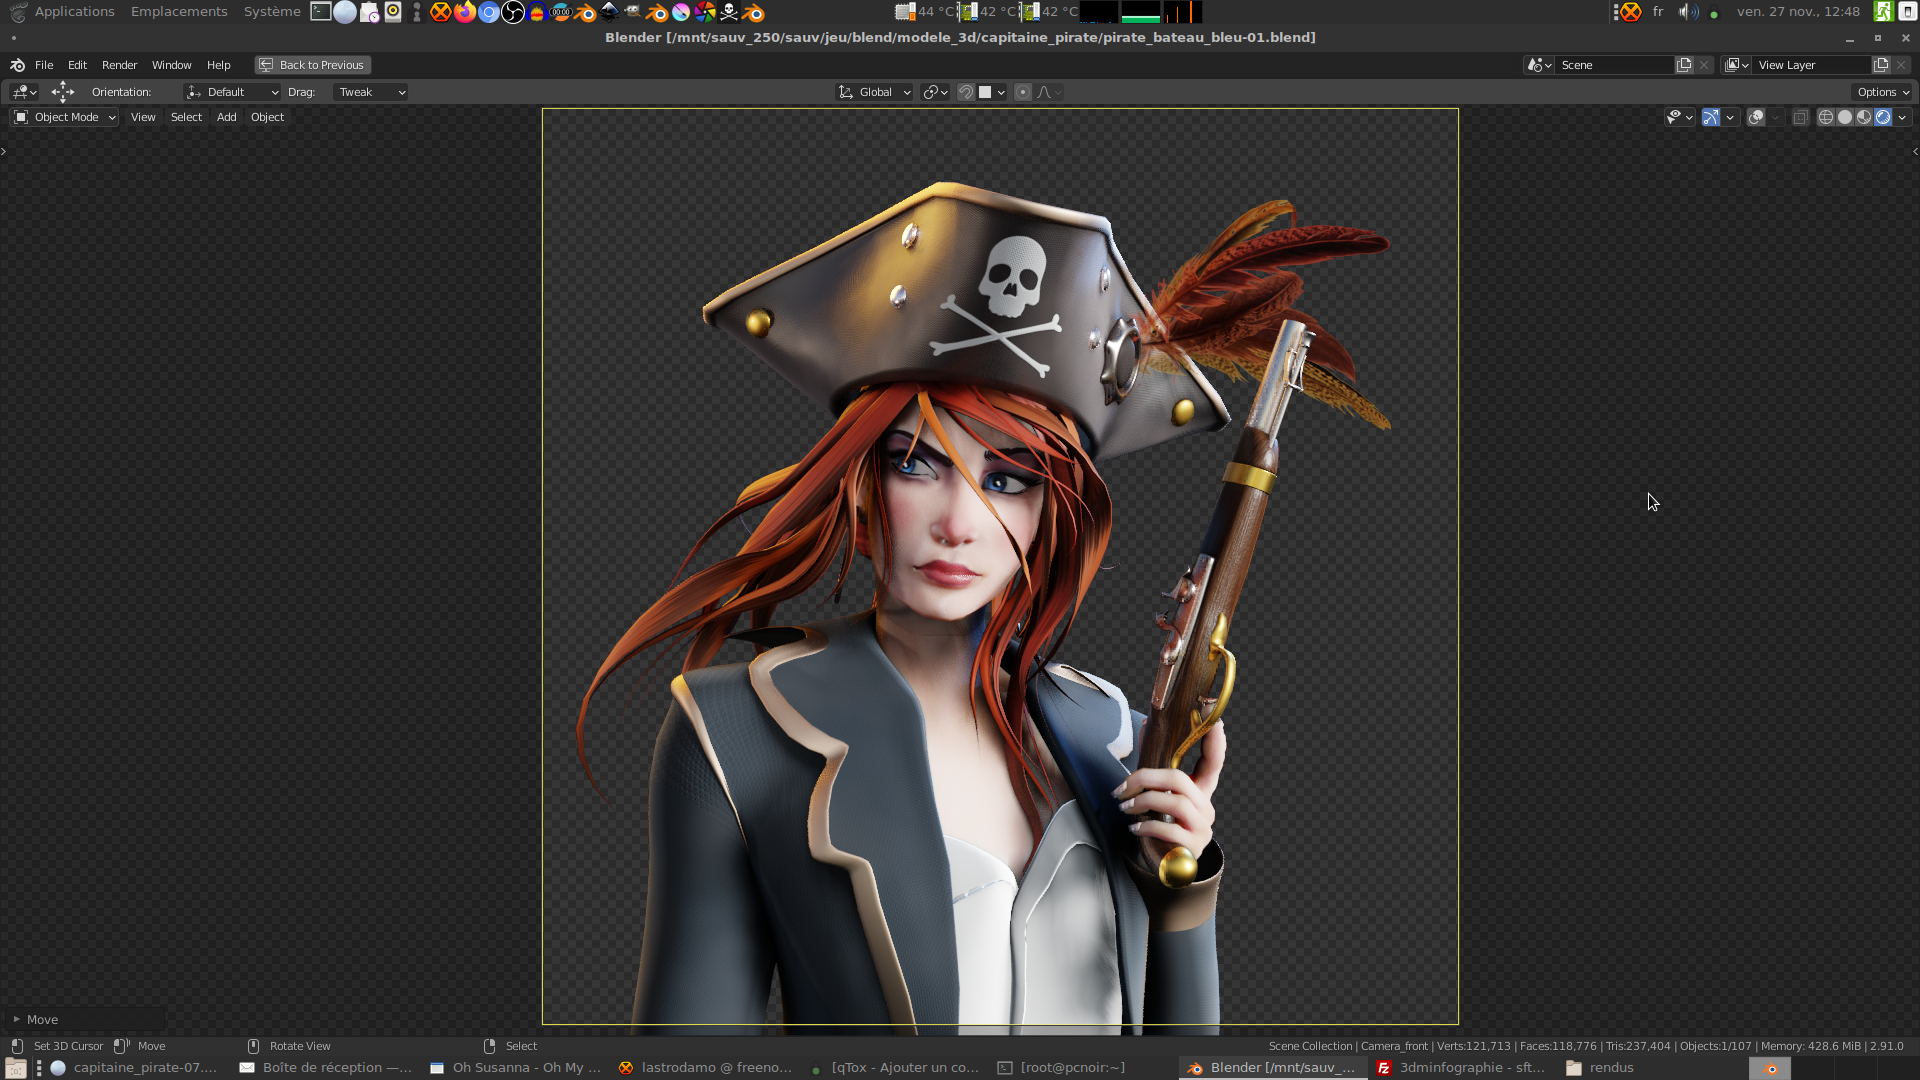Screen dimensions: 1920x1080
Task: Click the Back to Previous button
Action: tap(312, 65)
